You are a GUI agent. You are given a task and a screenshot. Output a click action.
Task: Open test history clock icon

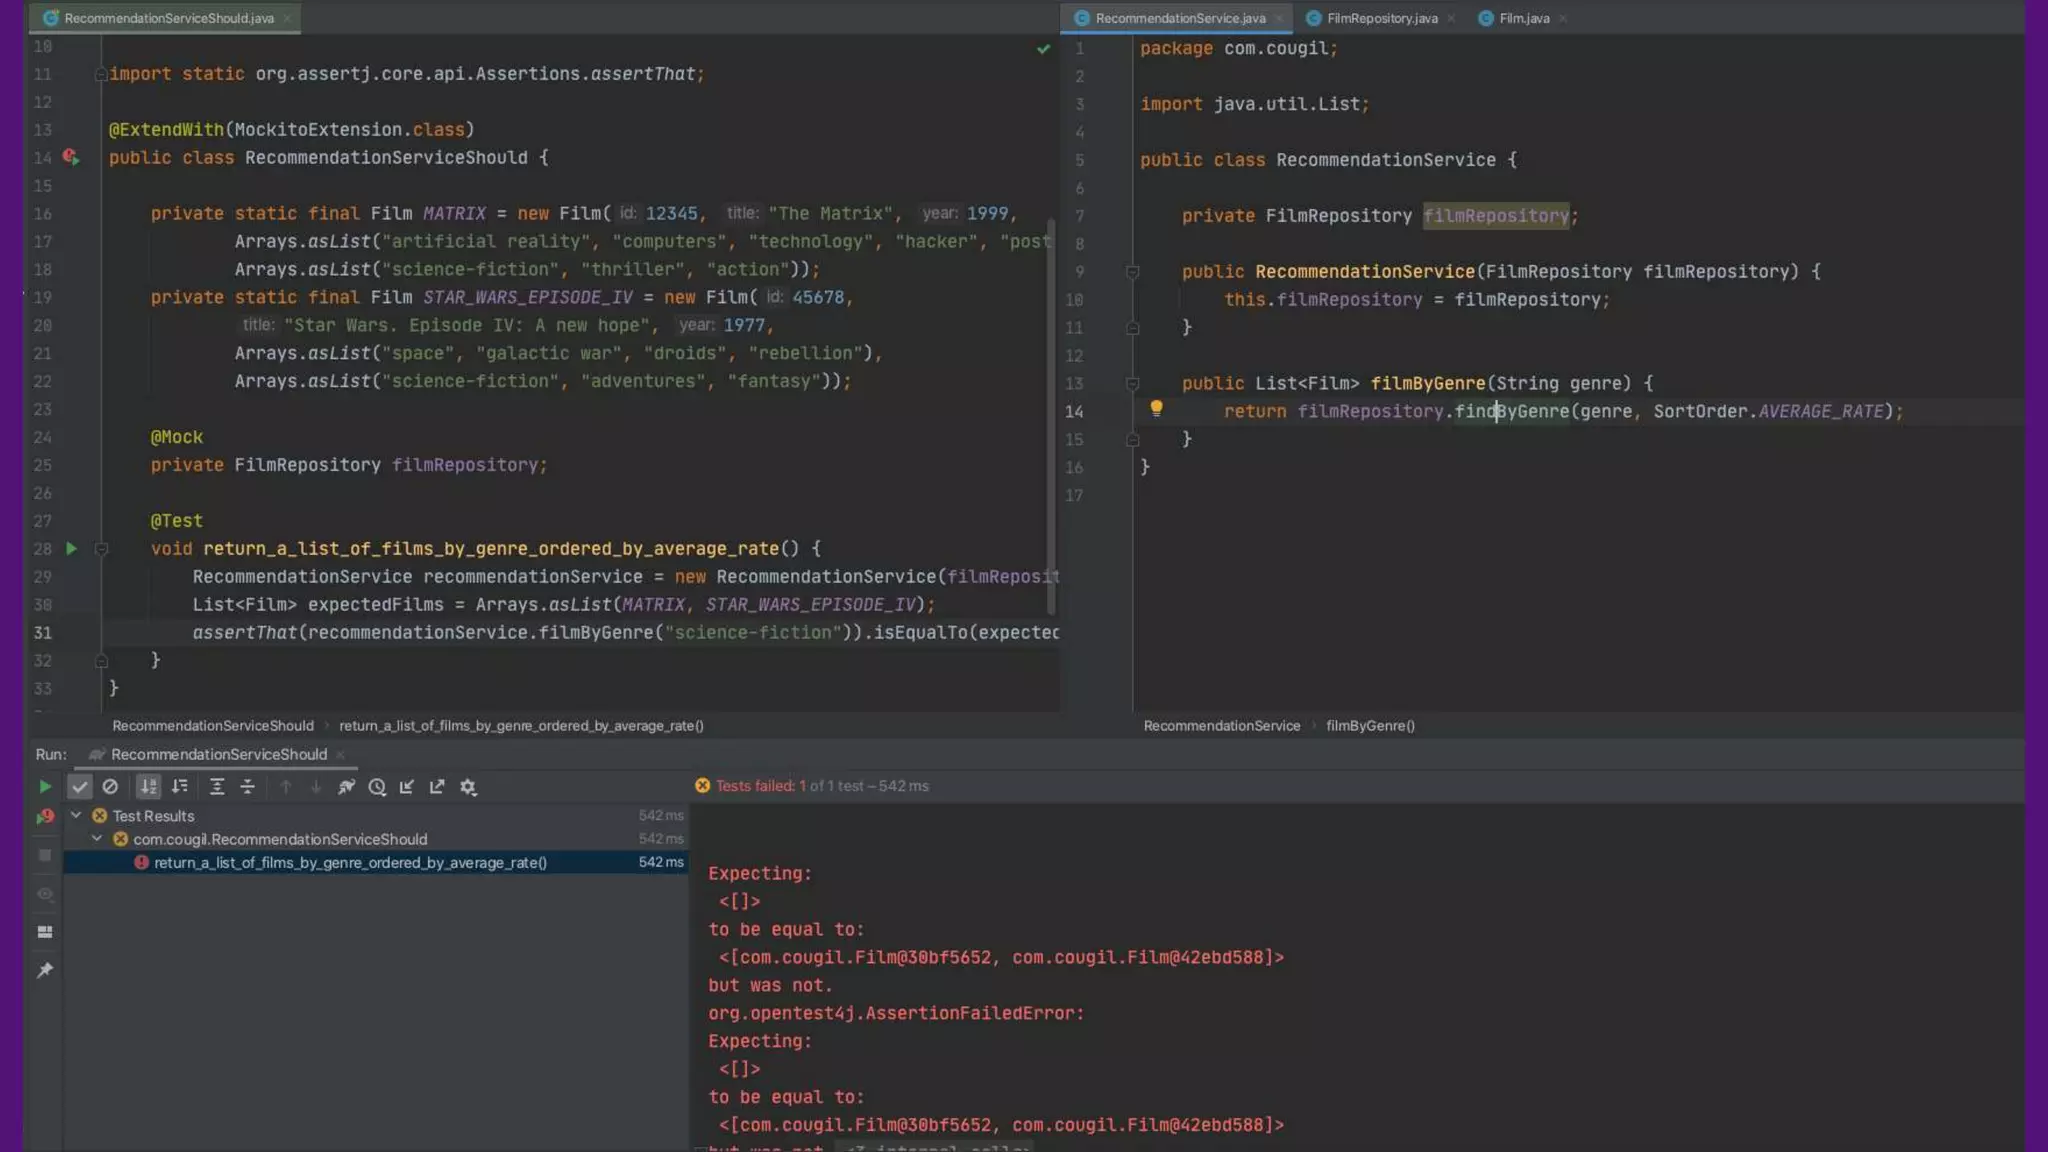[x=377, y=787]
